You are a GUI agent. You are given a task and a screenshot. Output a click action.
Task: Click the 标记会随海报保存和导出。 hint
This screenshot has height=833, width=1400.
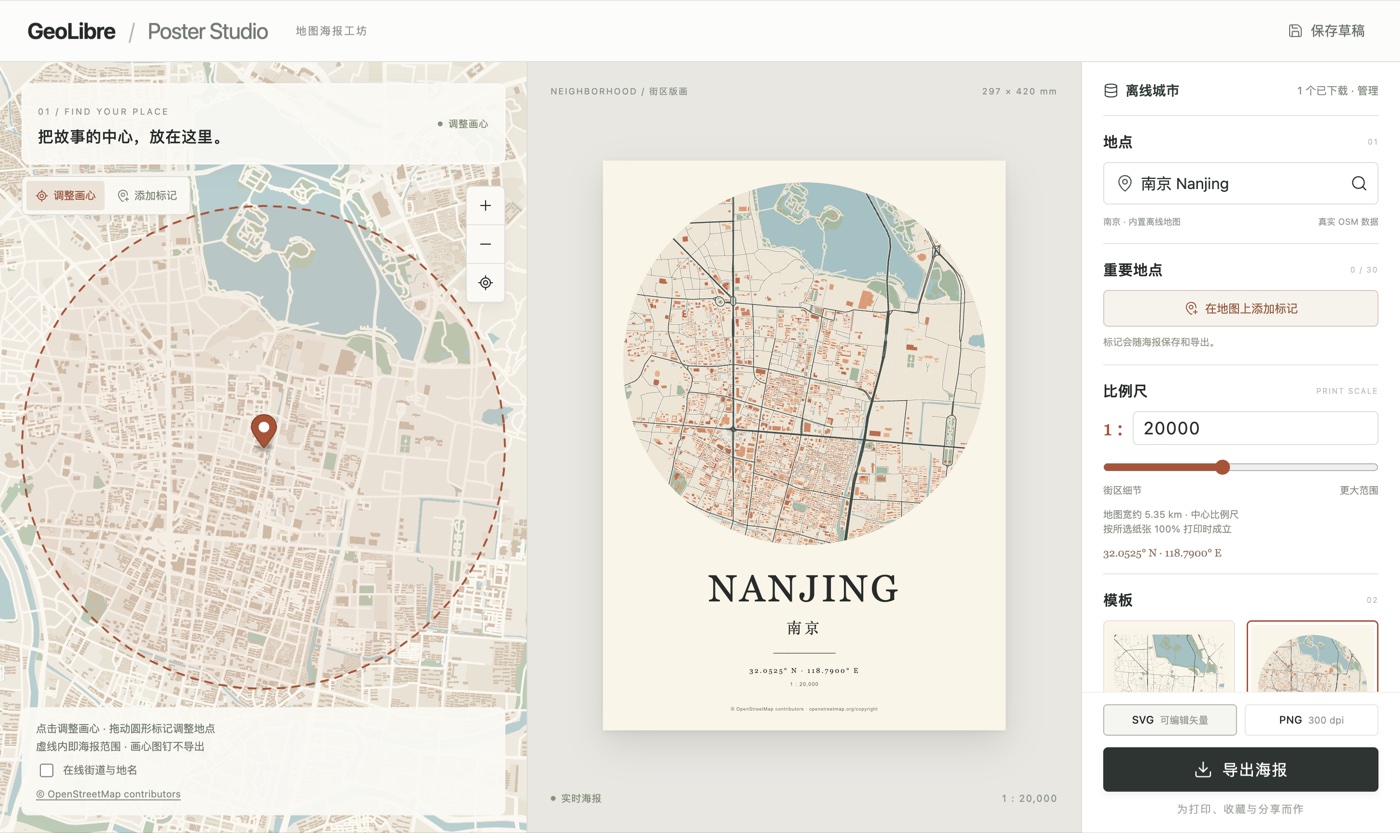click(x=1159, y=342)
